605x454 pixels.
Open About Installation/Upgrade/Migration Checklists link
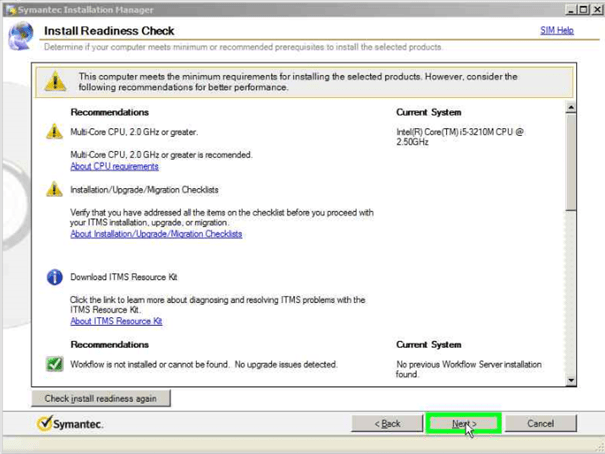(x=156, y=234)
